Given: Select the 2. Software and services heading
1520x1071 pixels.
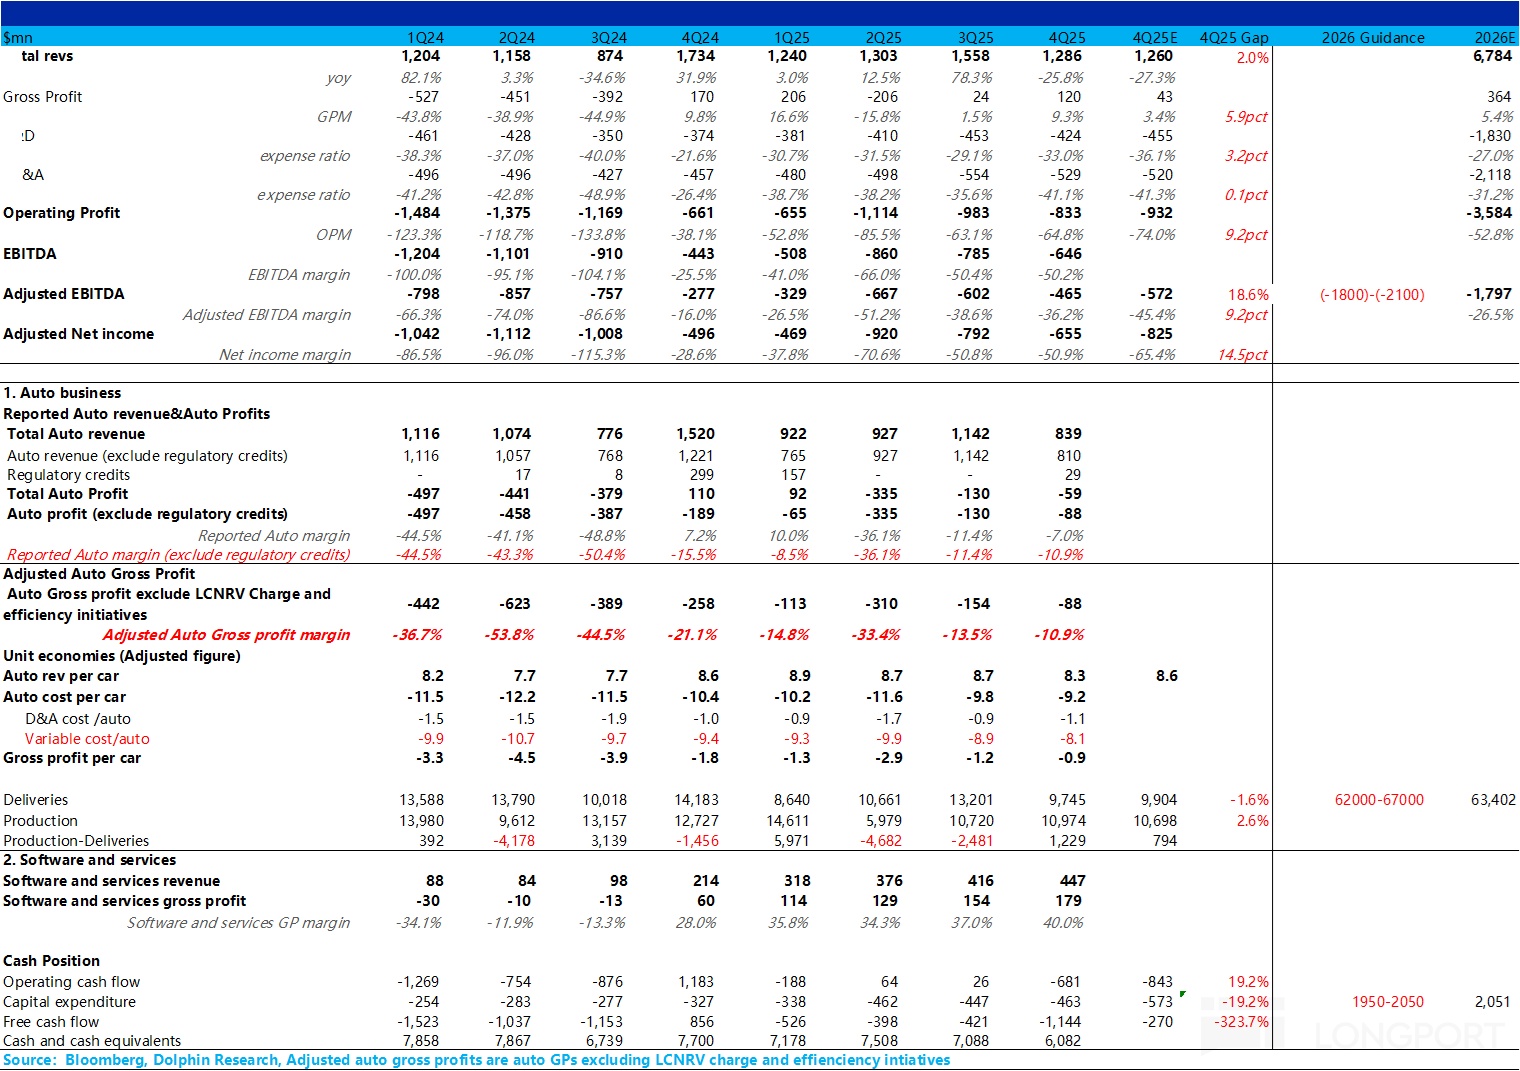Looking at the screenshot, I should (x=90, y=860).
